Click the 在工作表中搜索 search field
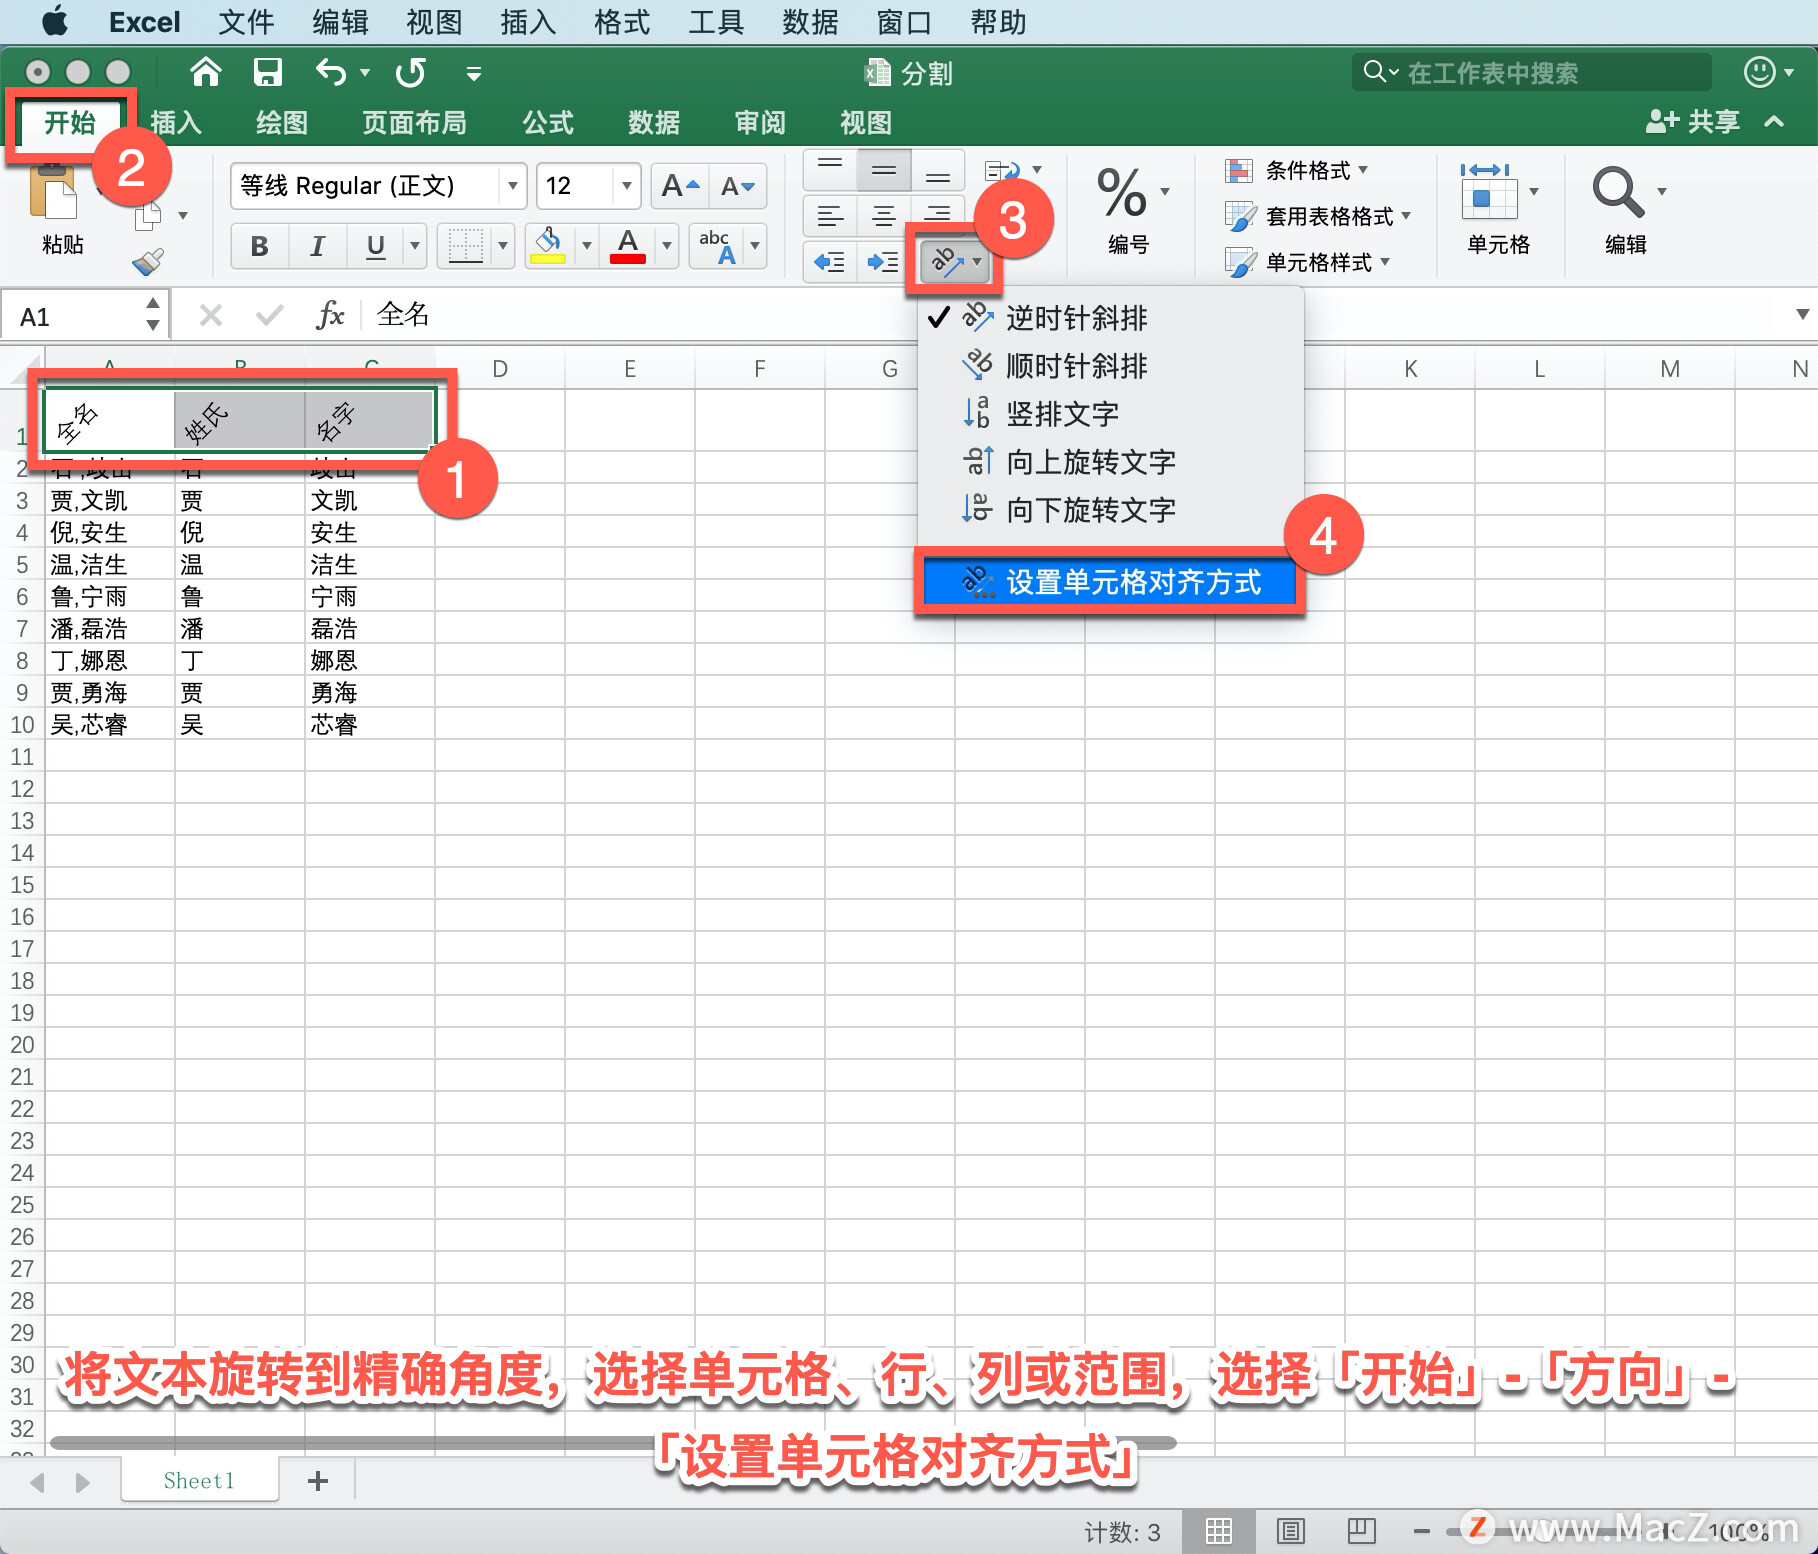This screenshot has width=1818, height=1554. pos(1531,72)
